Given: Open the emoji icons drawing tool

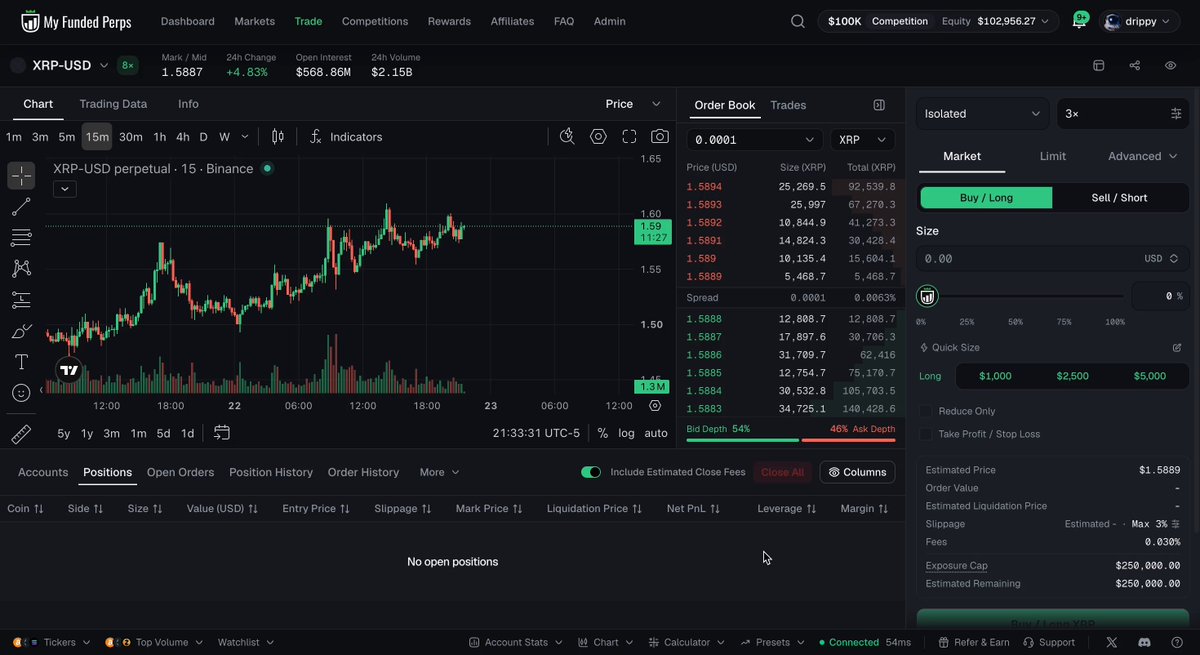Looking at the screenshot, I should pyautogui.click(x=21, y=393).
